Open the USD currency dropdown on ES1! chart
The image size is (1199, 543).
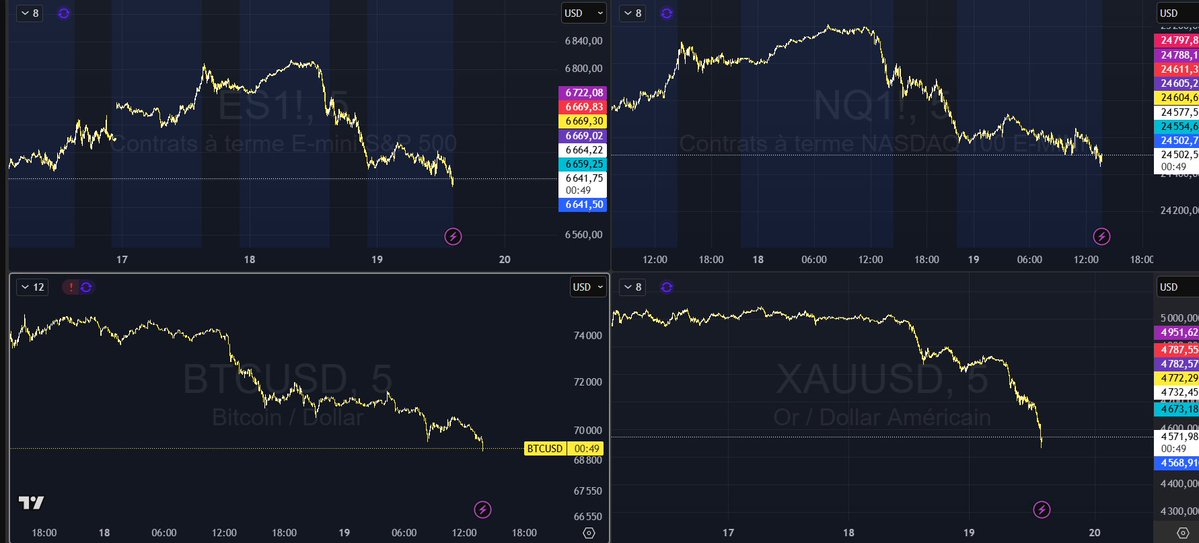point(584,13)
